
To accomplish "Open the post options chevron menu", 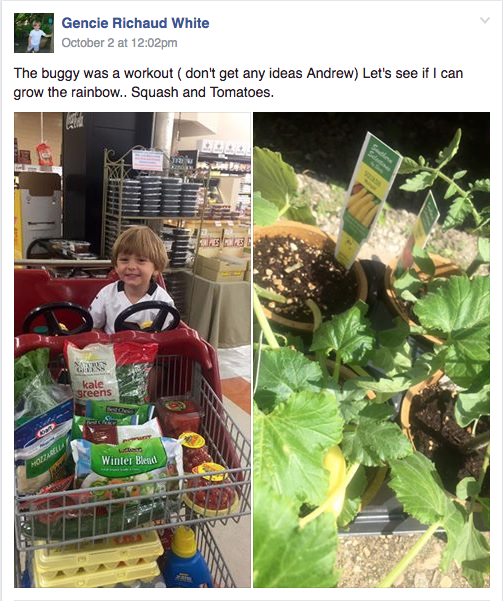I will point(485,20).
